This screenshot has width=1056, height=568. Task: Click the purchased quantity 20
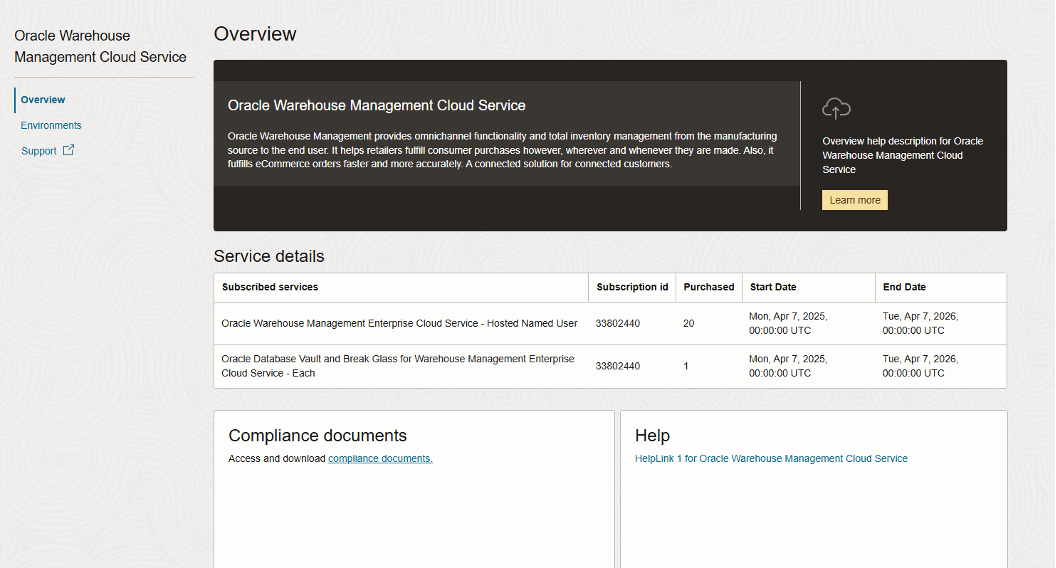tap(688, 323)
